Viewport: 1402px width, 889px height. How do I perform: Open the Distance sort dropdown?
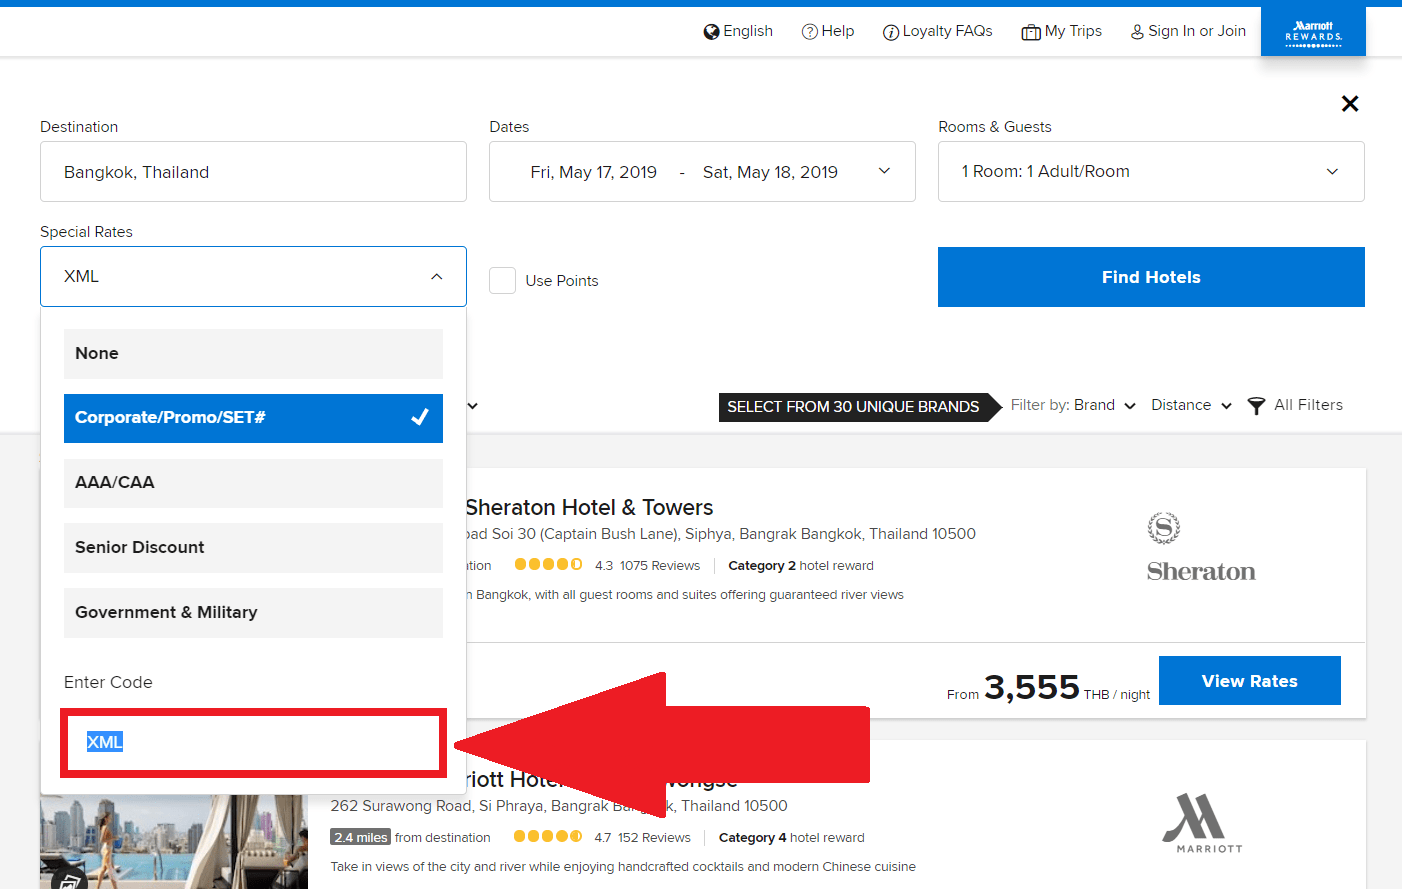click(x=1191, y=405)
